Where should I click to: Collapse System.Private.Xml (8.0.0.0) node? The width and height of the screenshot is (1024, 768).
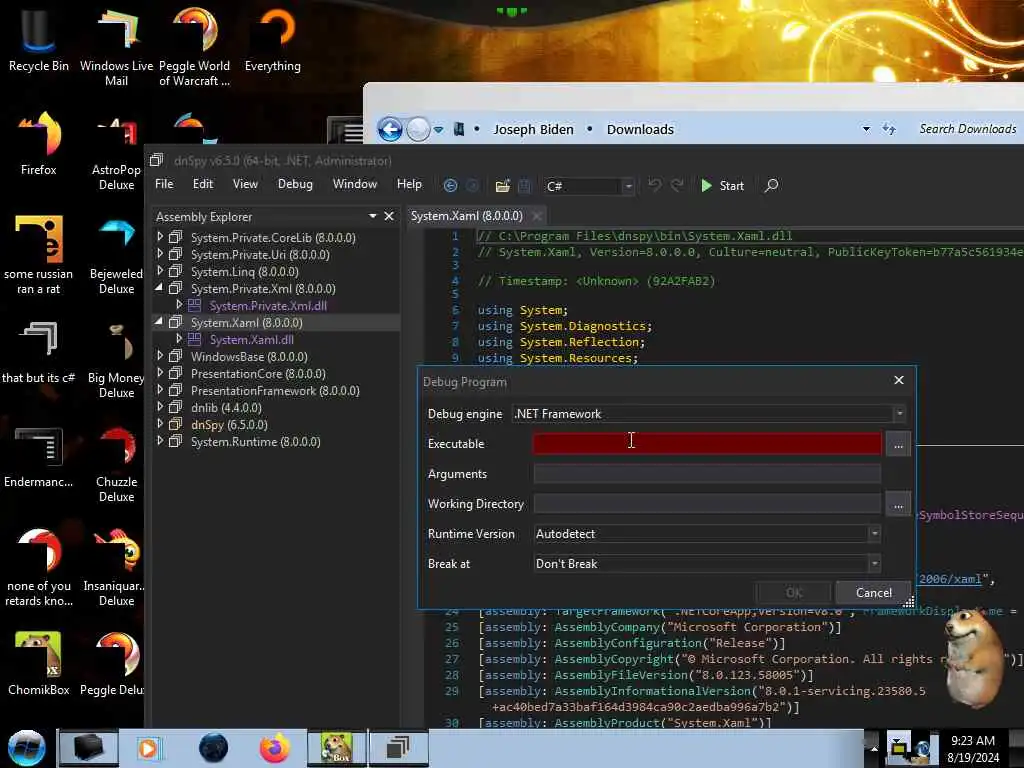(159, 287)
